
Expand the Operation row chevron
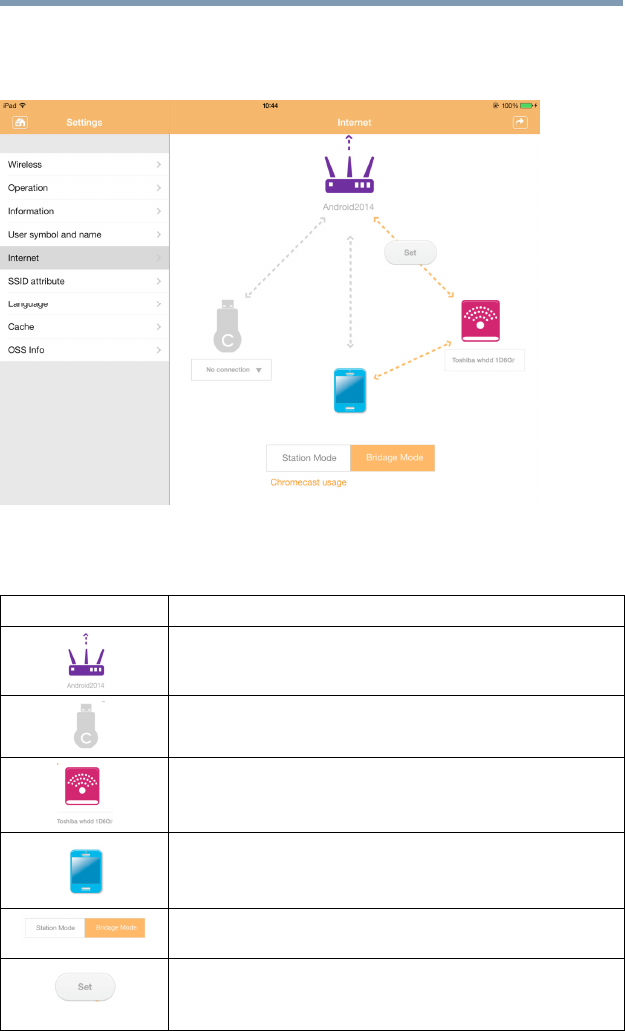coord(159,188)
